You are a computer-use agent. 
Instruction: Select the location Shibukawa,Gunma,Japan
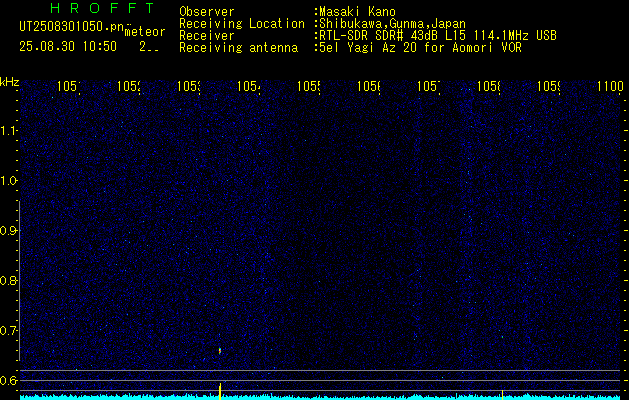pyautogui.click(x=392, y=24)
